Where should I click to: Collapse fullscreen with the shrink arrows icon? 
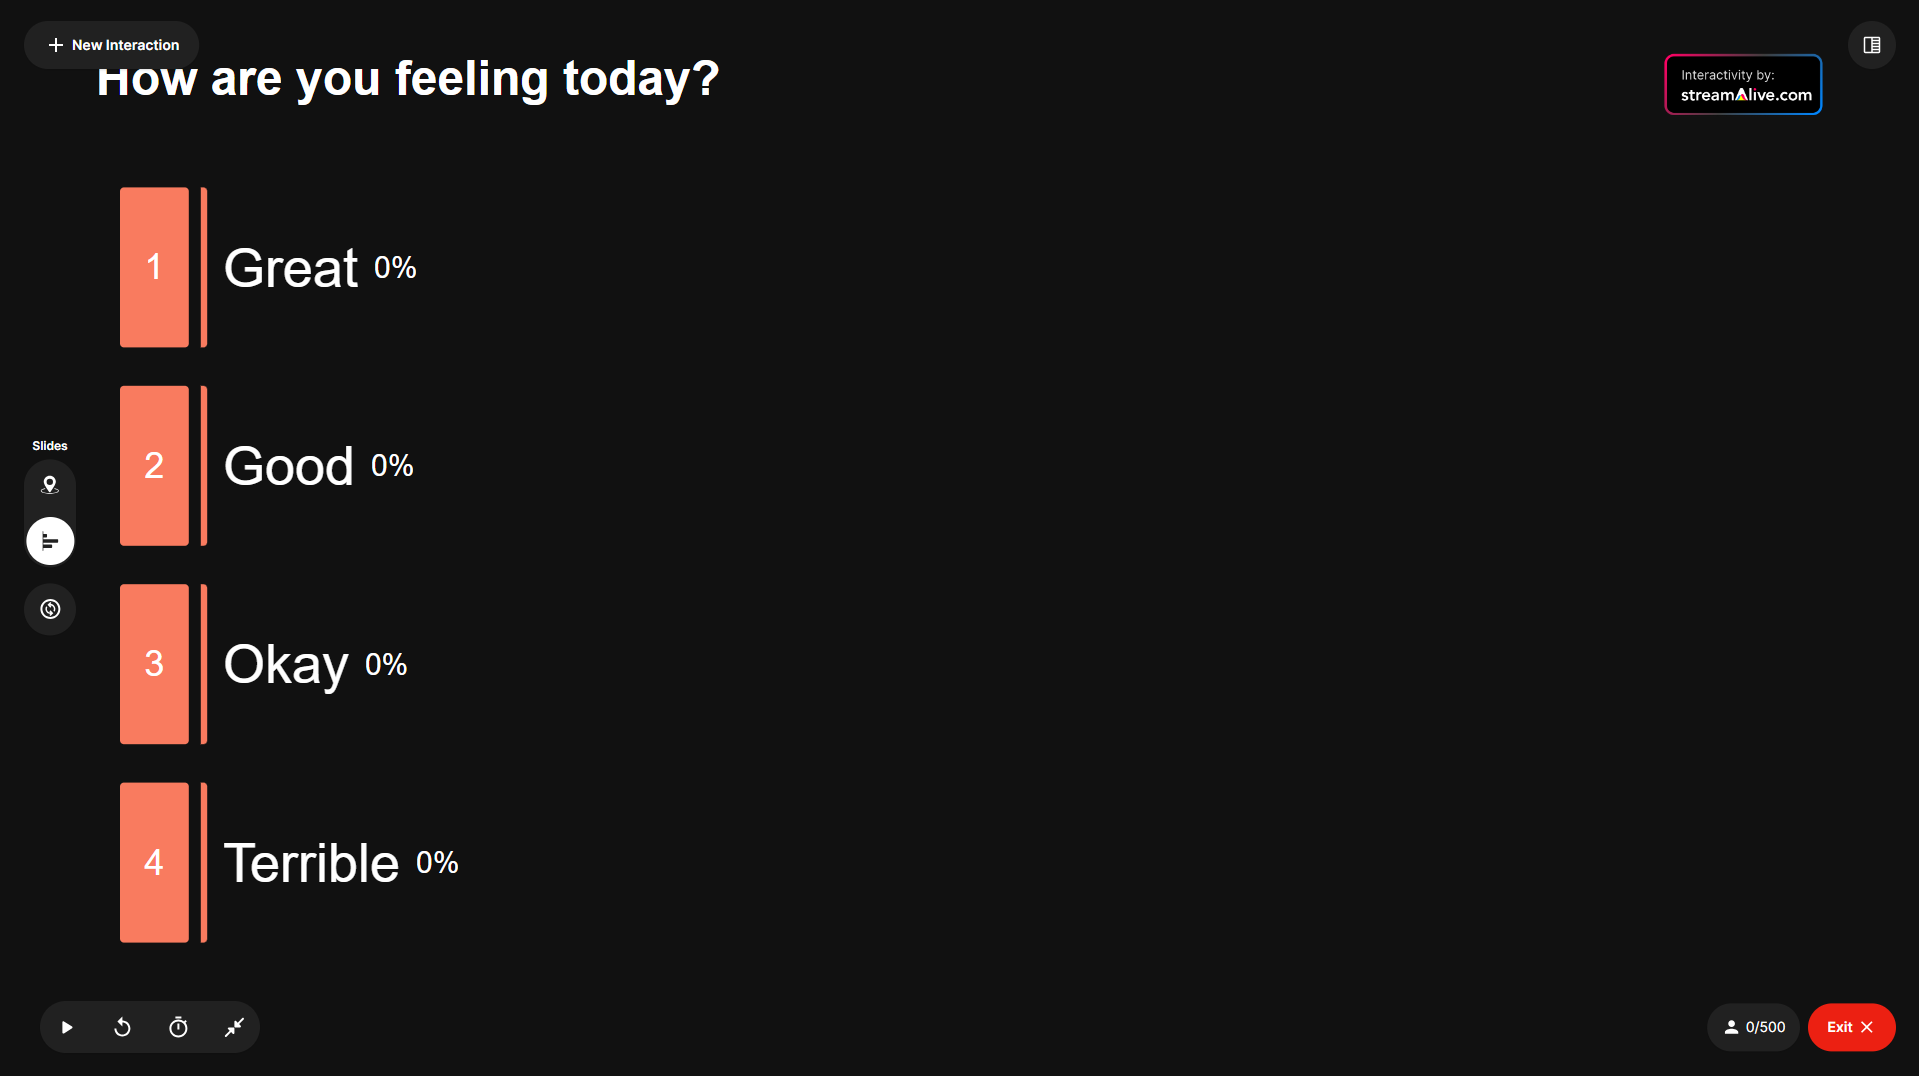pyautogui.click(x=234, y=1027)
